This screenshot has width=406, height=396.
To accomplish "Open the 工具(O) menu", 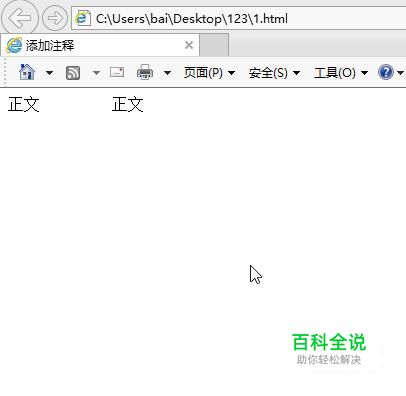I will (x=341, y=73).
